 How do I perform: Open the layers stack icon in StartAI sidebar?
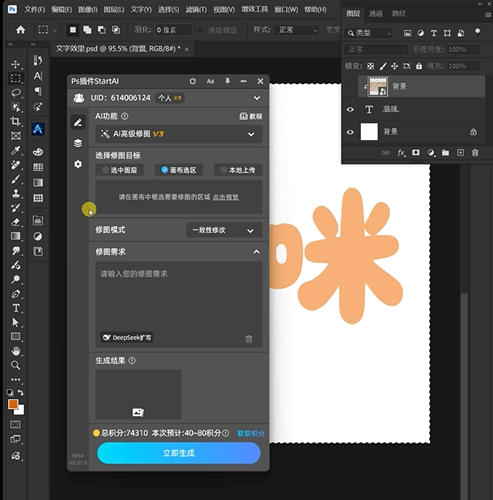coord(78,143)
